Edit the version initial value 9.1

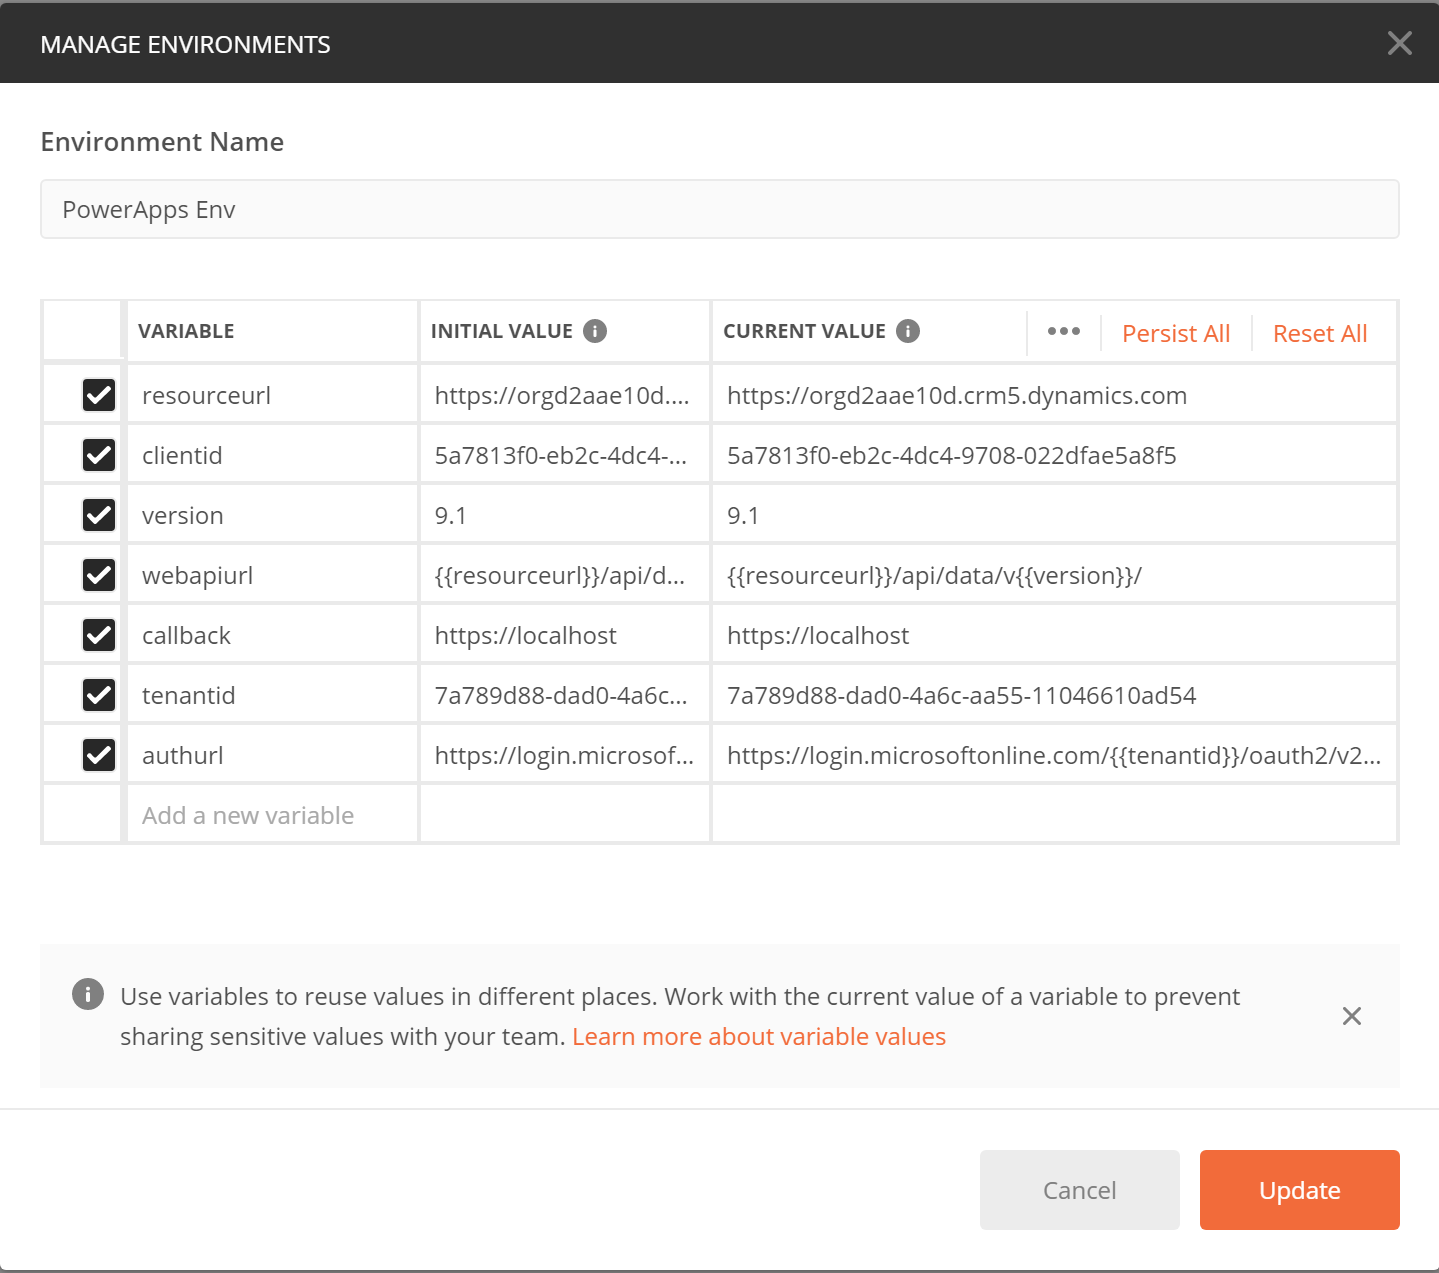tap(565, 515)
